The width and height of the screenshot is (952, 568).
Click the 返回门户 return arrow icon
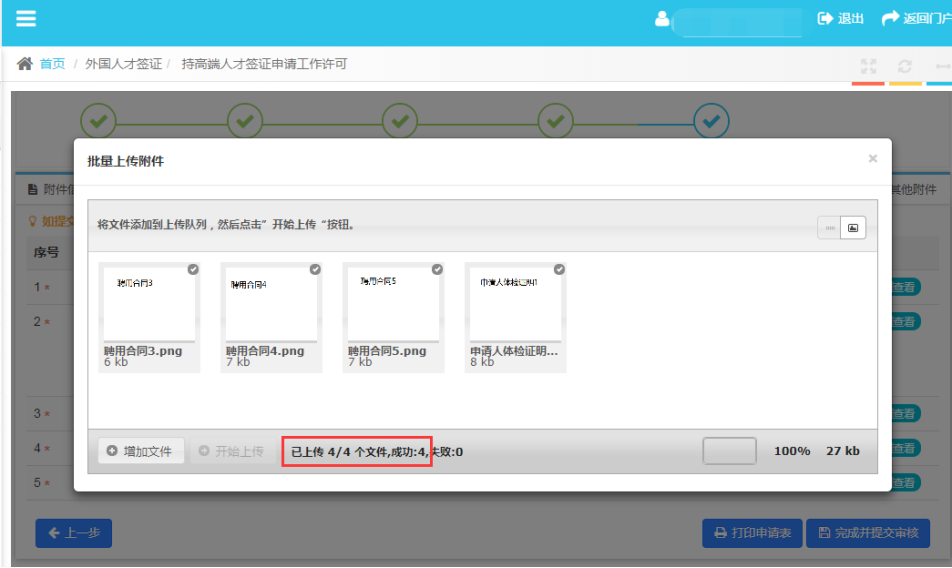coord(890,19)
